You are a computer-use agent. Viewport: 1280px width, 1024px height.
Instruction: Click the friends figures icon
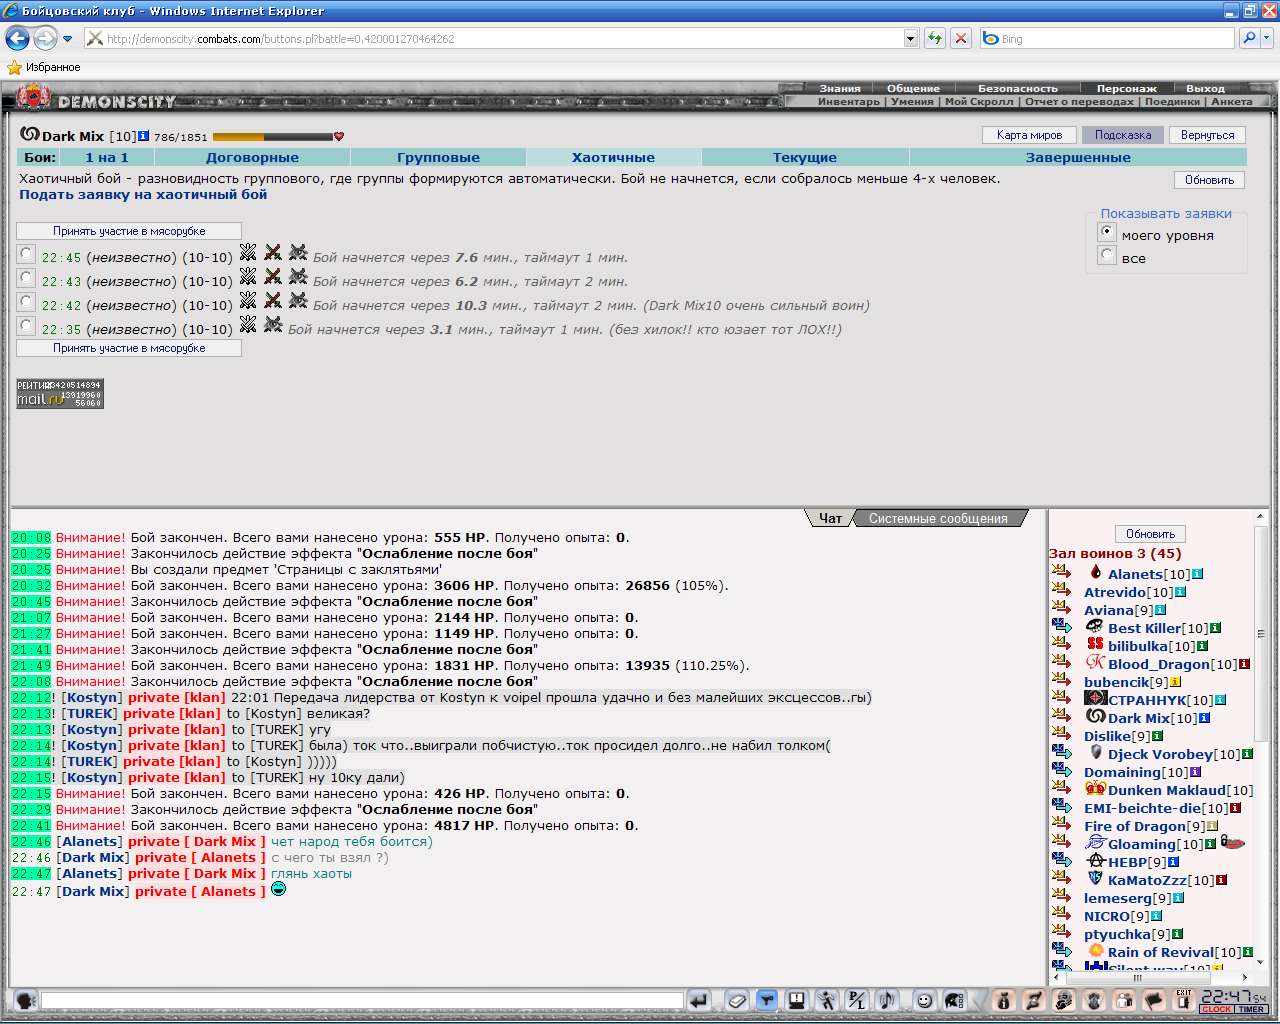1124,999
